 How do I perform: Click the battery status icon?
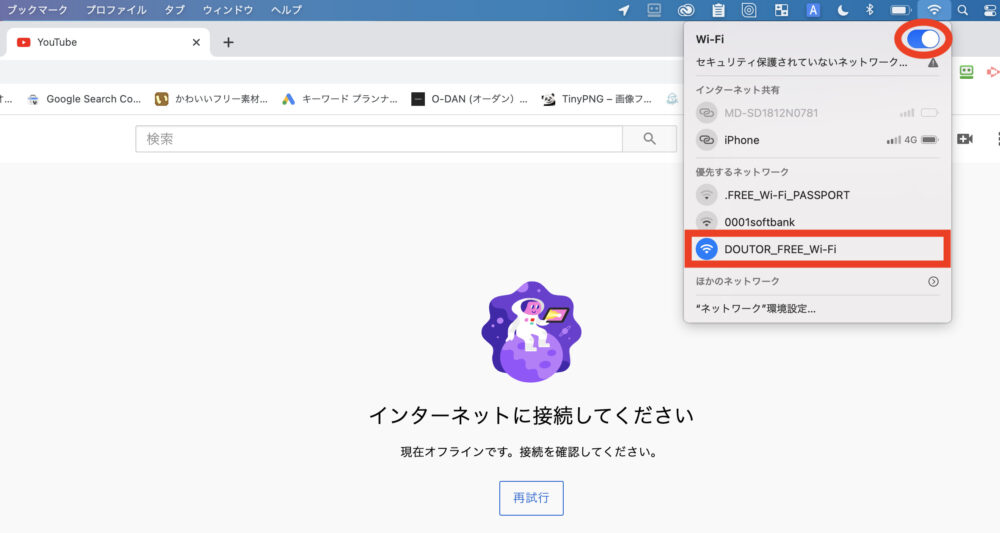(900, 10)
